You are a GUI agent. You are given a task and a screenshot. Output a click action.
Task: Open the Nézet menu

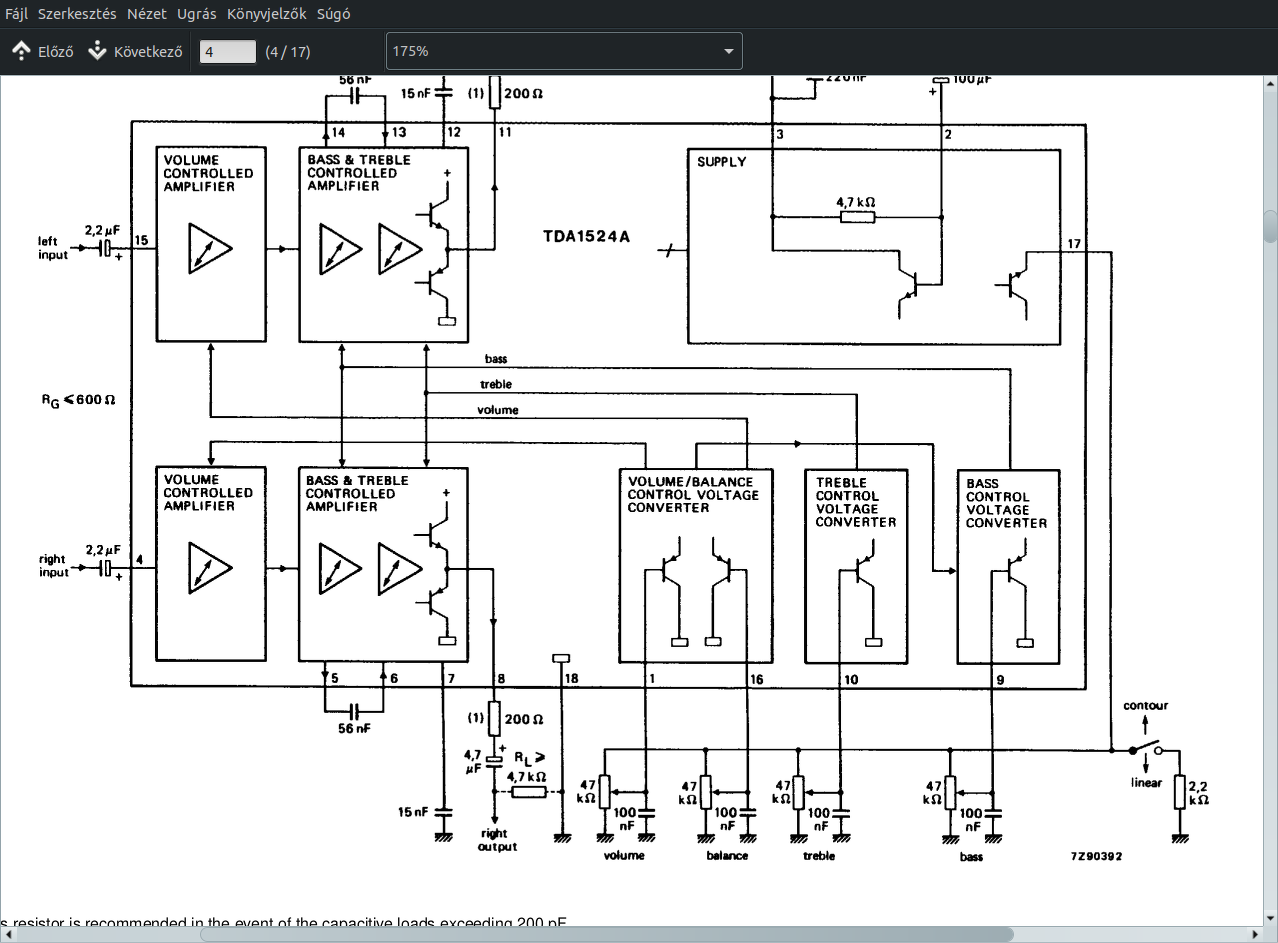pyautogui.click(x=147, y=14)
